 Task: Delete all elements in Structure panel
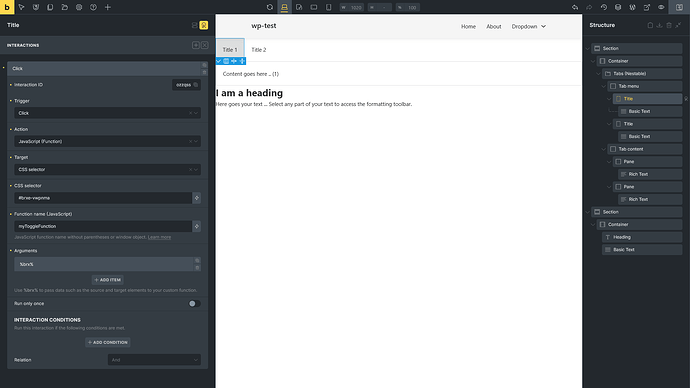669,26
